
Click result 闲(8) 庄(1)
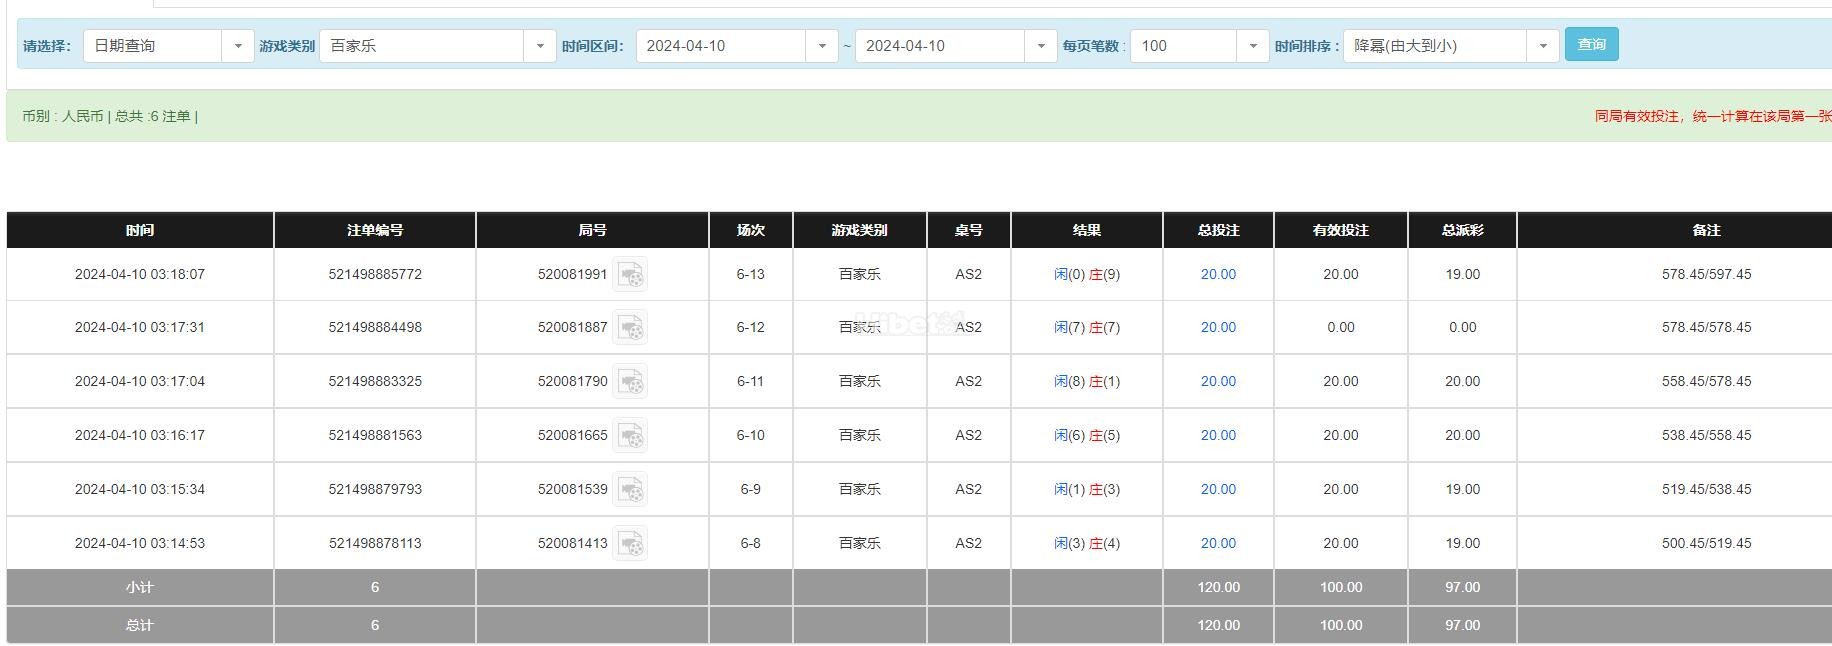point(1087,381)
